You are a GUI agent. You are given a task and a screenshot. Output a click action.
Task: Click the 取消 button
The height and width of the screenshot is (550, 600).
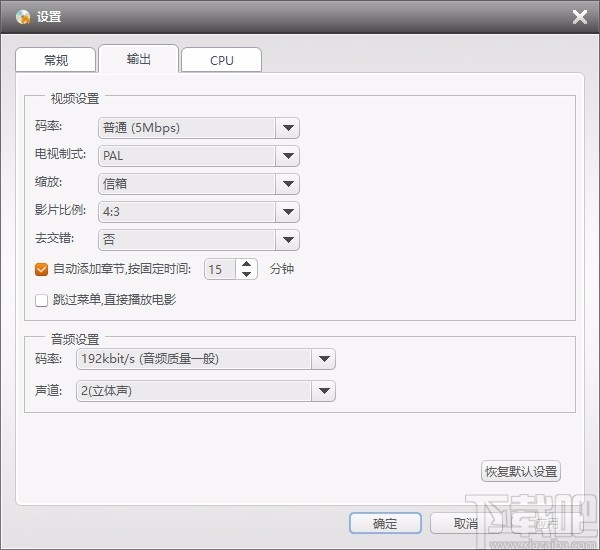(466, 523)
